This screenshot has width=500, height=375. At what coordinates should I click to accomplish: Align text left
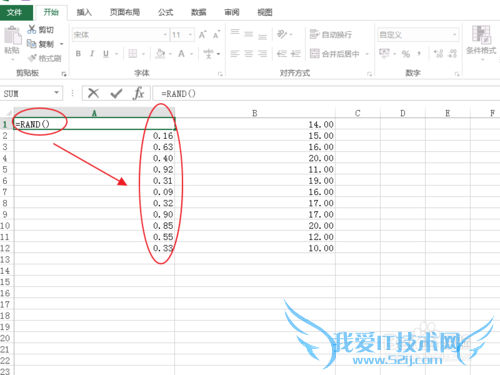tap(235, 54)
